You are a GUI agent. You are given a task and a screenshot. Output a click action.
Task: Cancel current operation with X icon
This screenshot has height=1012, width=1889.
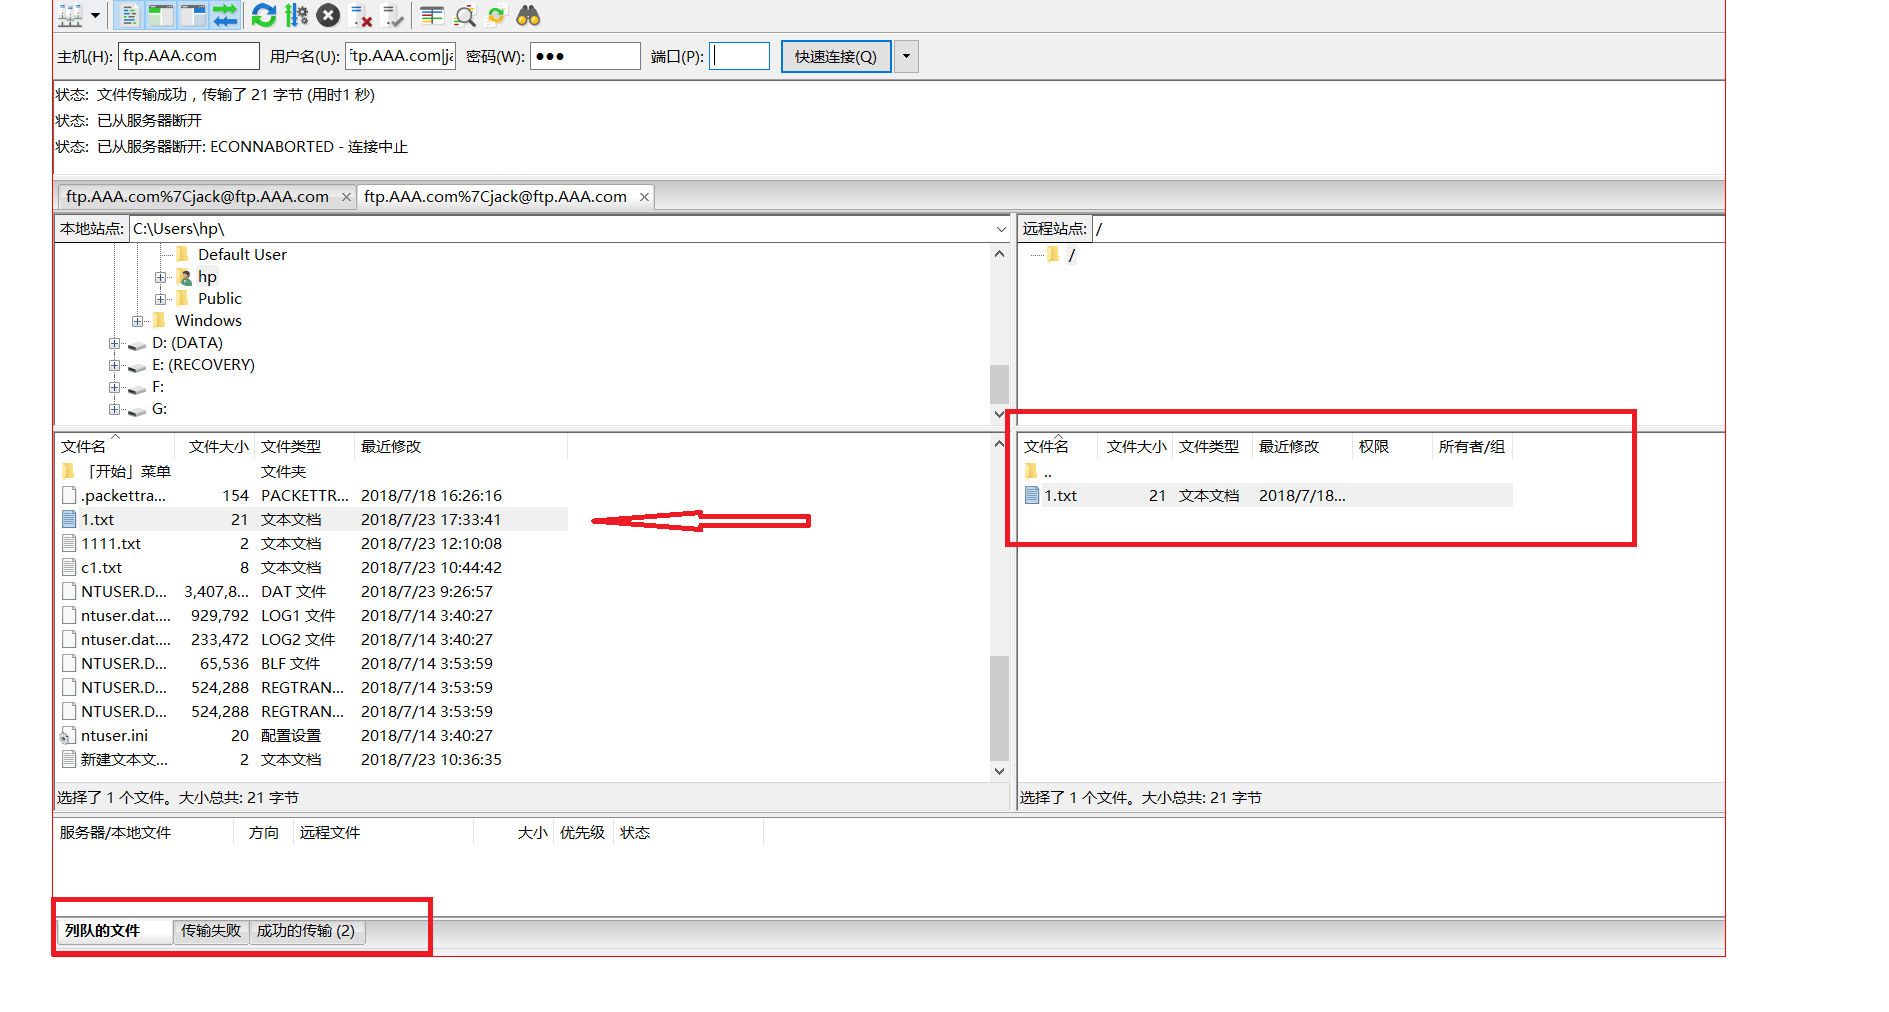328,15
